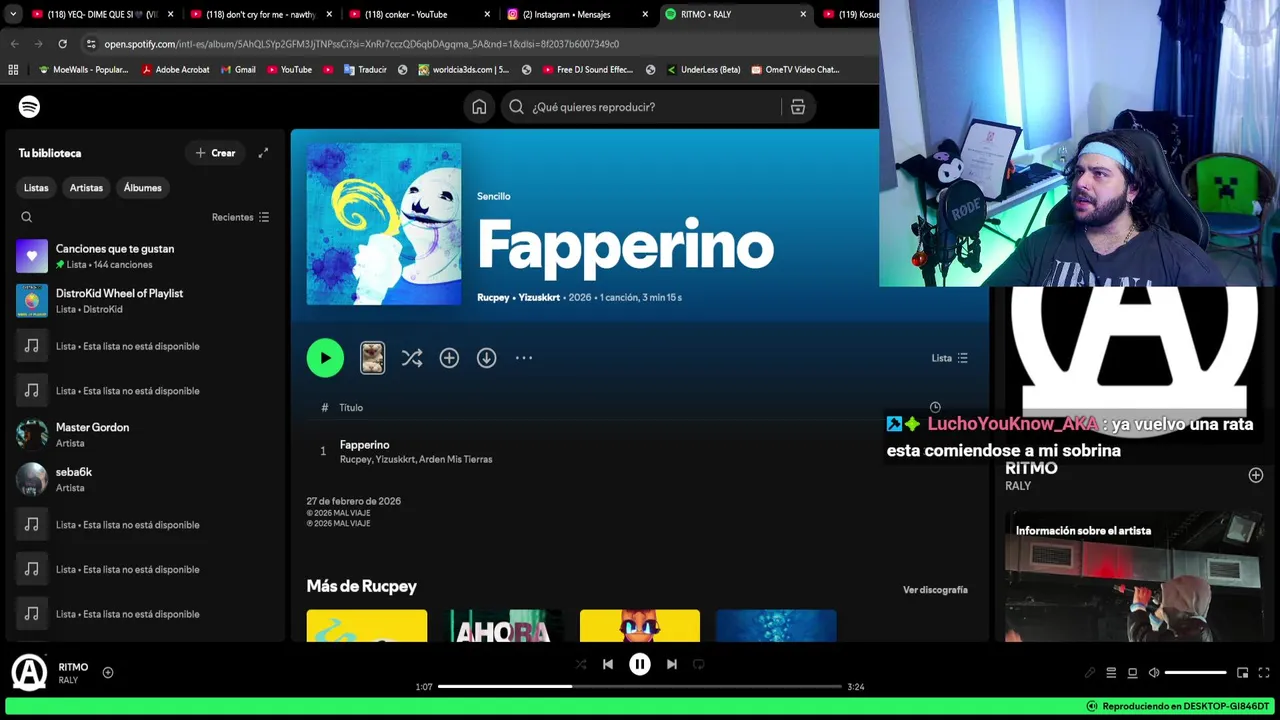Open more options for the Fapperino album

524,358
